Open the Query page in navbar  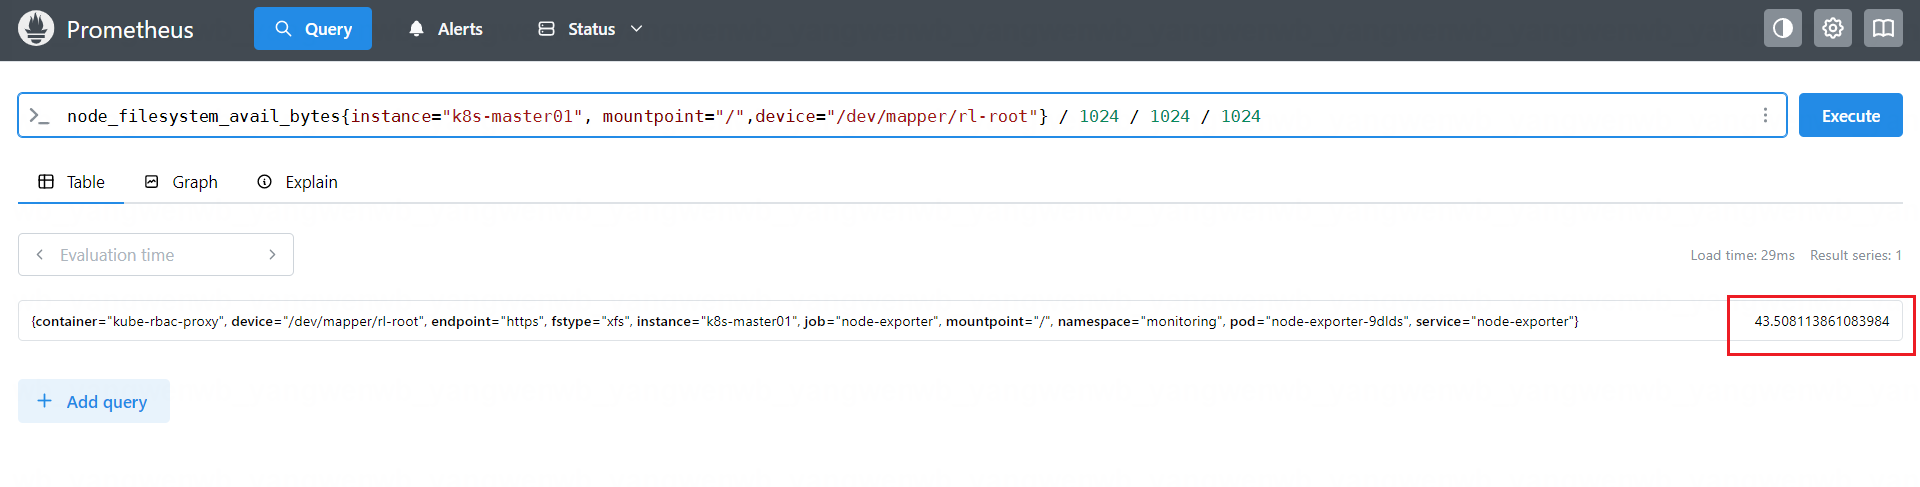click(x=313, y=29)
